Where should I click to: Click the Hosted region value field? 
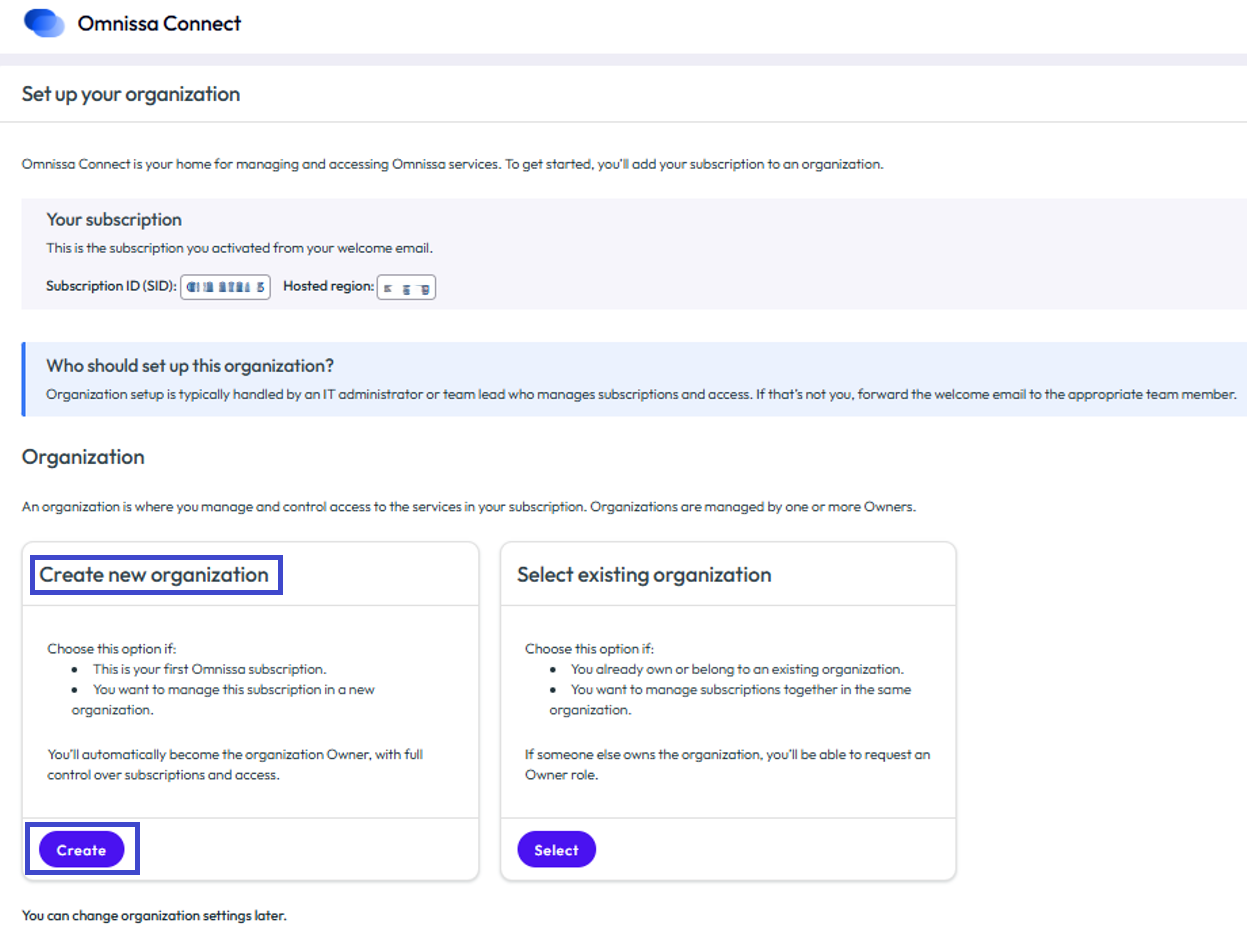(406, 287)
